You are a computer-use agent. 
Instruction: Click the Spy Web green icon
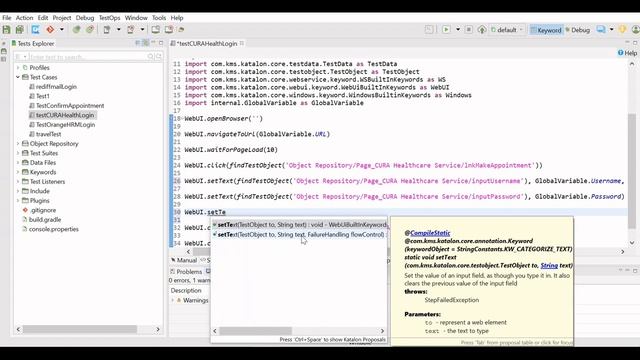pos(76,29)
